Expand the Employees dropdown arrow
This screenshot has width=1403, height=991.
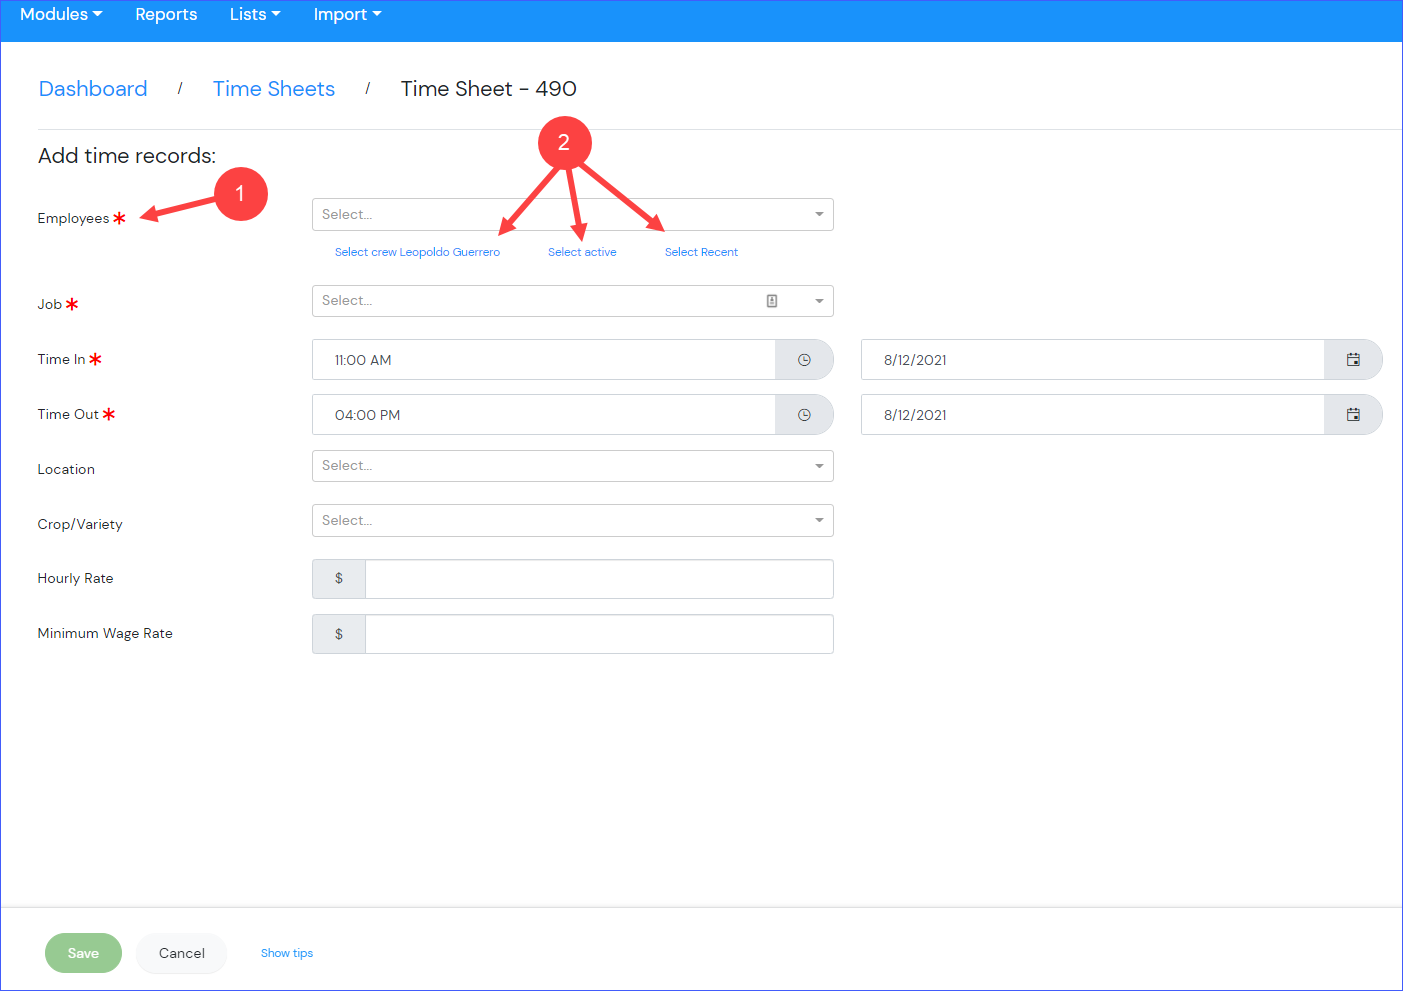tap(819, 215)
